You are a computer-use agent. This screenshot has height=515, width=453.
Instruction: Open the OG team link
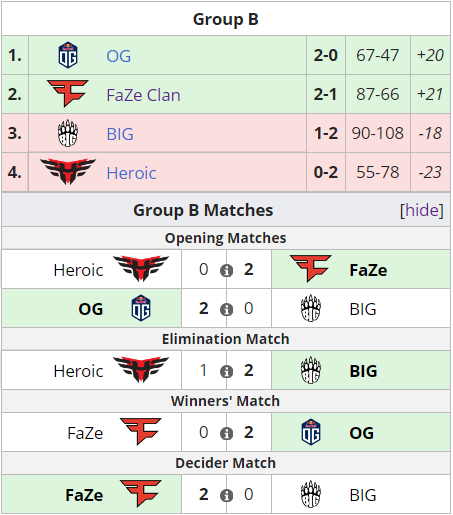click(119, 56)
